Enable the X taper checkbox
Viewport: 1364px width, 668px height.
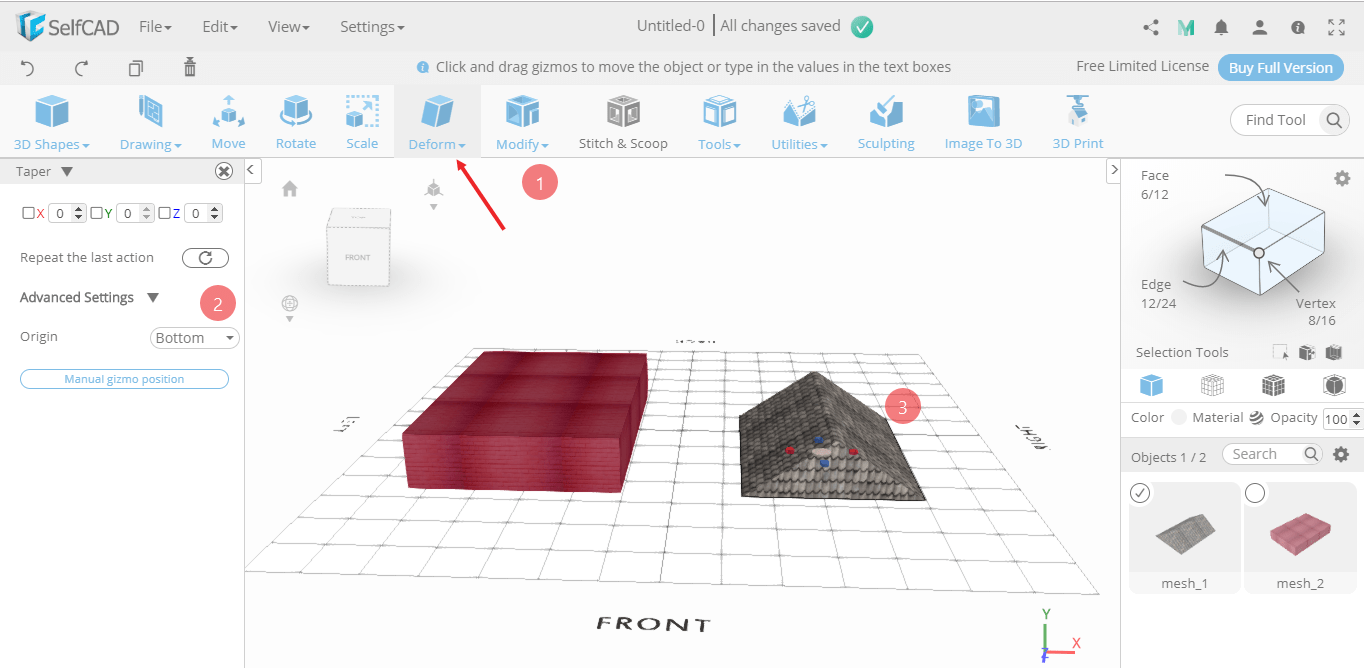pyautogui.click(x=29, y=212)
